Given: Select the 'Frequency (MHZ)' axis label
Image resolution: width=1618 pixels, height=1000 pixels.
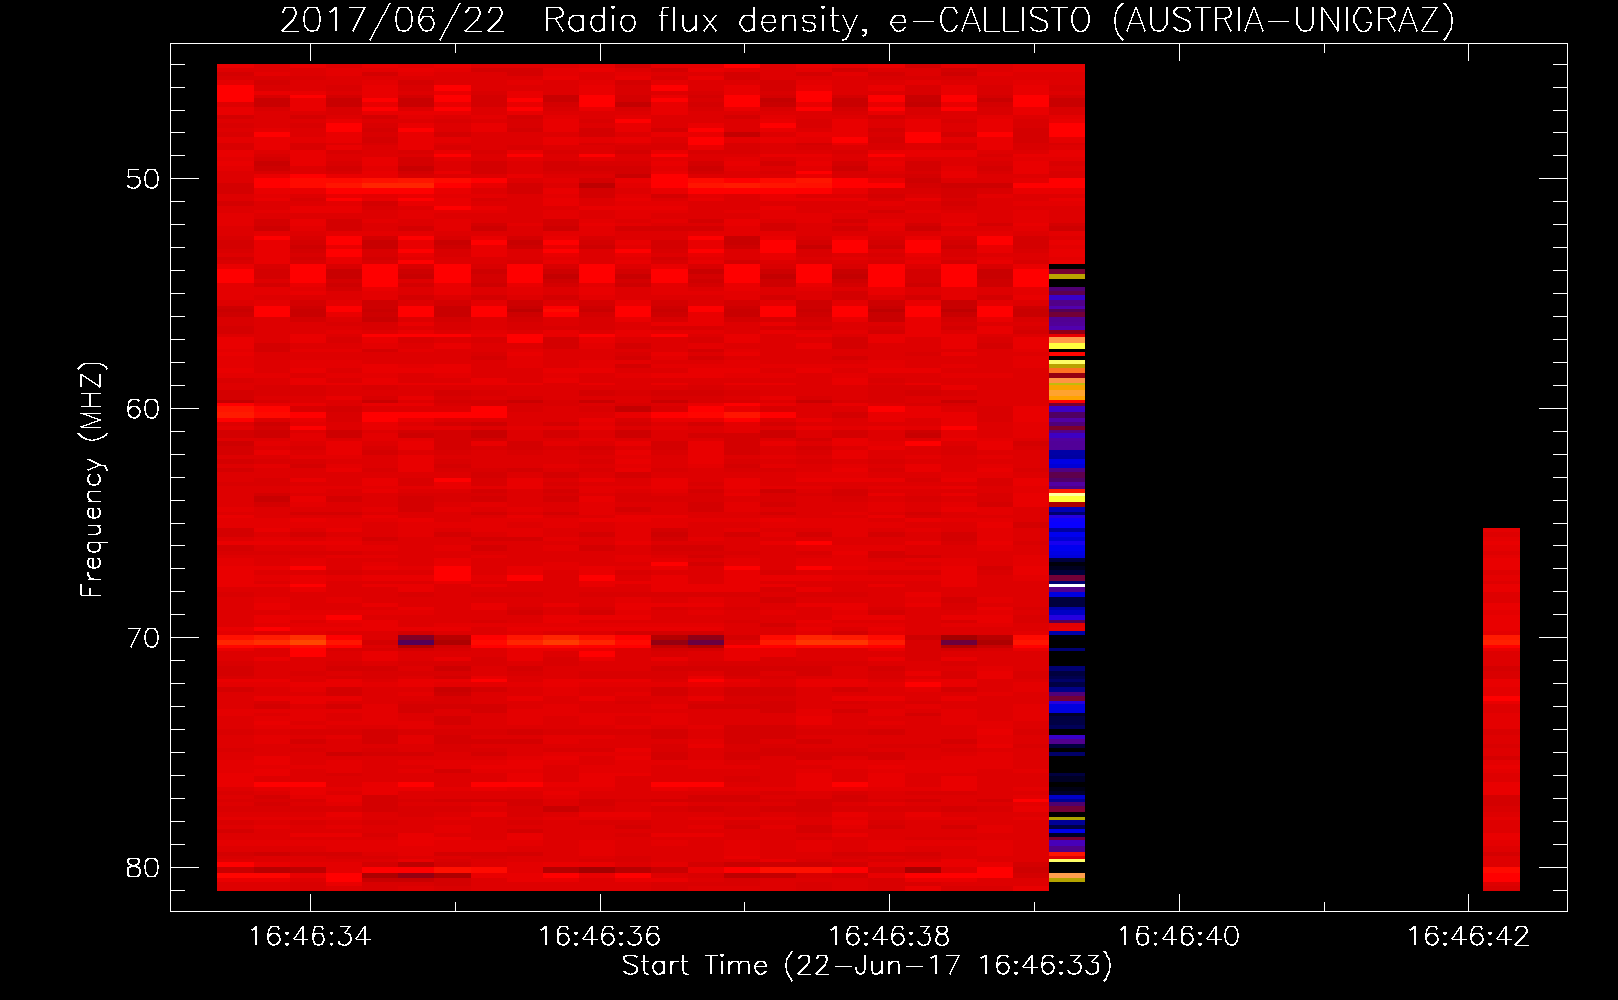Looking at the screenshot, I should [92, 480].
